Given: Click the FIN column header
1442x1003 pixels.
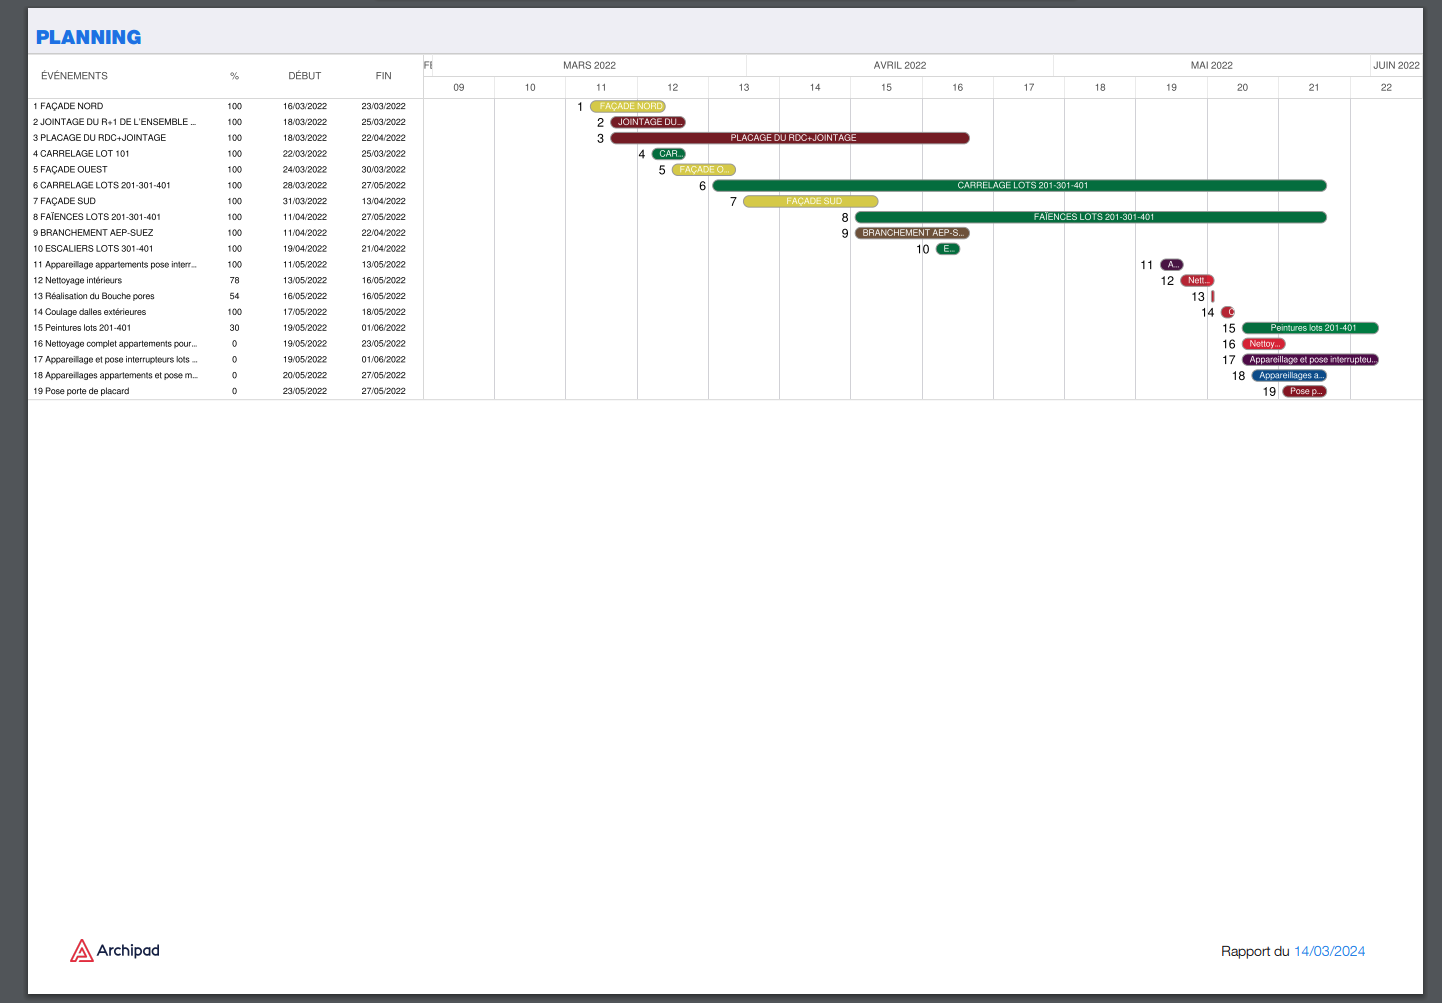Looking at the screenshot, I should tap(384, 76).
